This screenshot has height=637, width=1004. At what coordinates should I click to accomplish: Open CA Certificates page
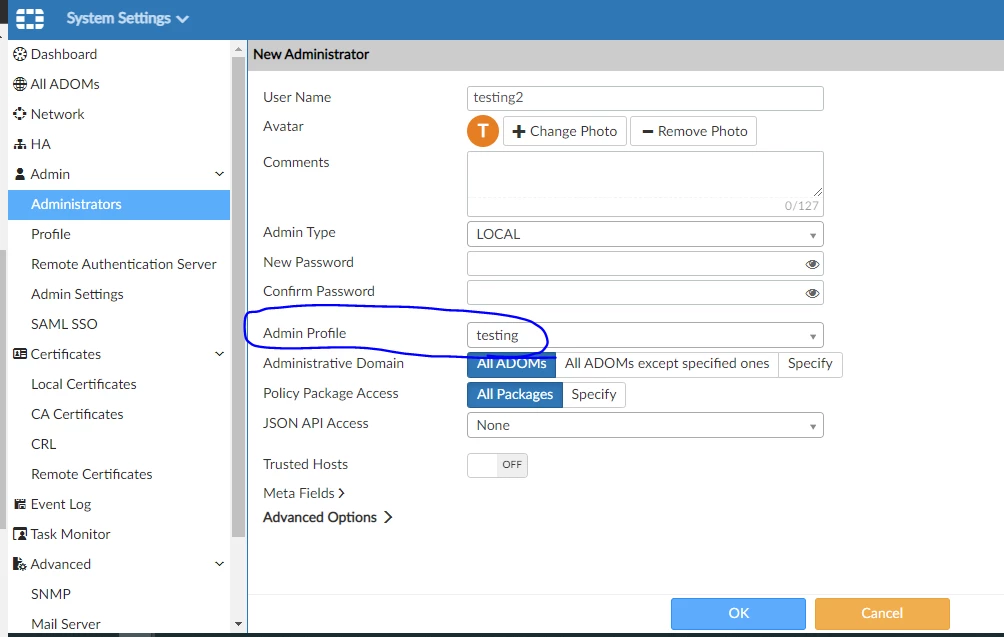77,414
